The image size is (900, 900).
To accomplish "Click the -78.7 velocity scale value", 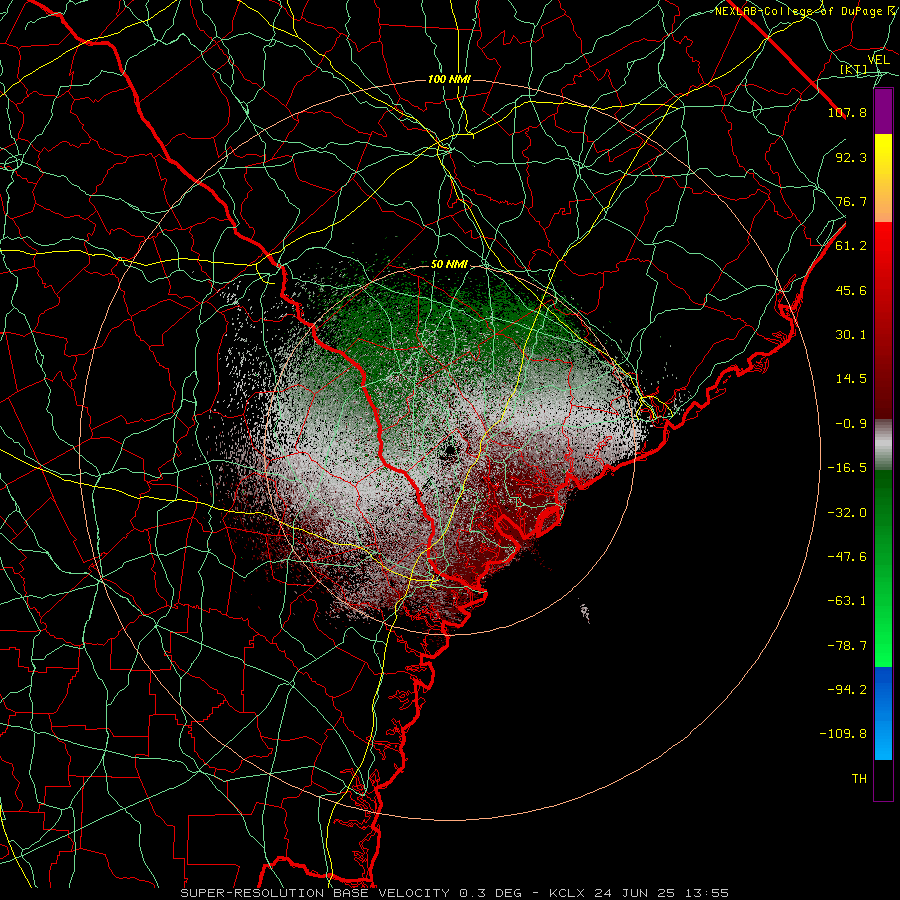I will coord(847,646).
